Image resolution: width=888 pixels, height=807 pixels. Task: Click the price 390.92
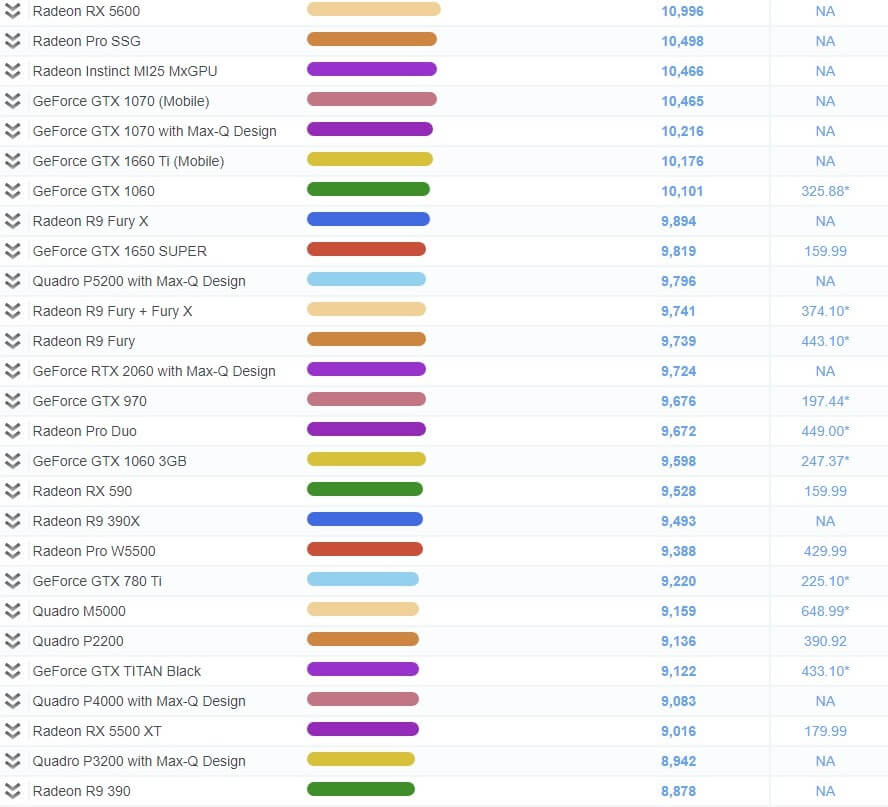(825, 642)
